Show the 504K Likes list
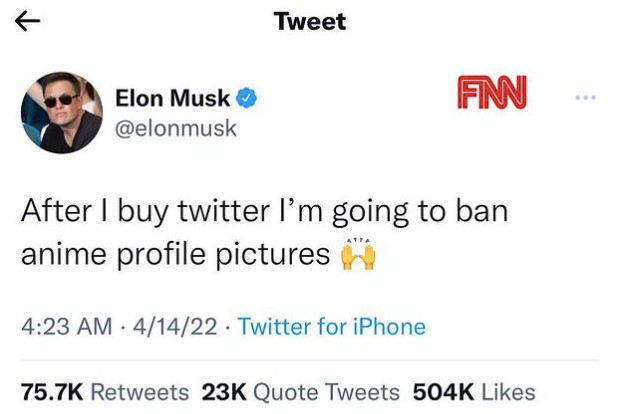 click(473, 392)
